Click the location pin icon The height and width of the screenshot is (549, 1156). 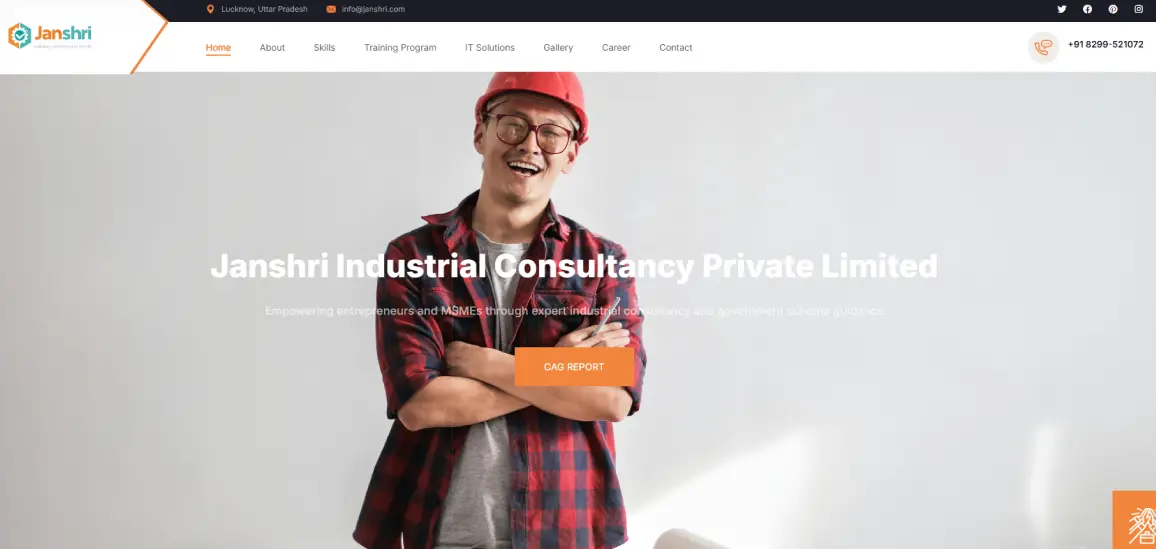coord(210,9)
